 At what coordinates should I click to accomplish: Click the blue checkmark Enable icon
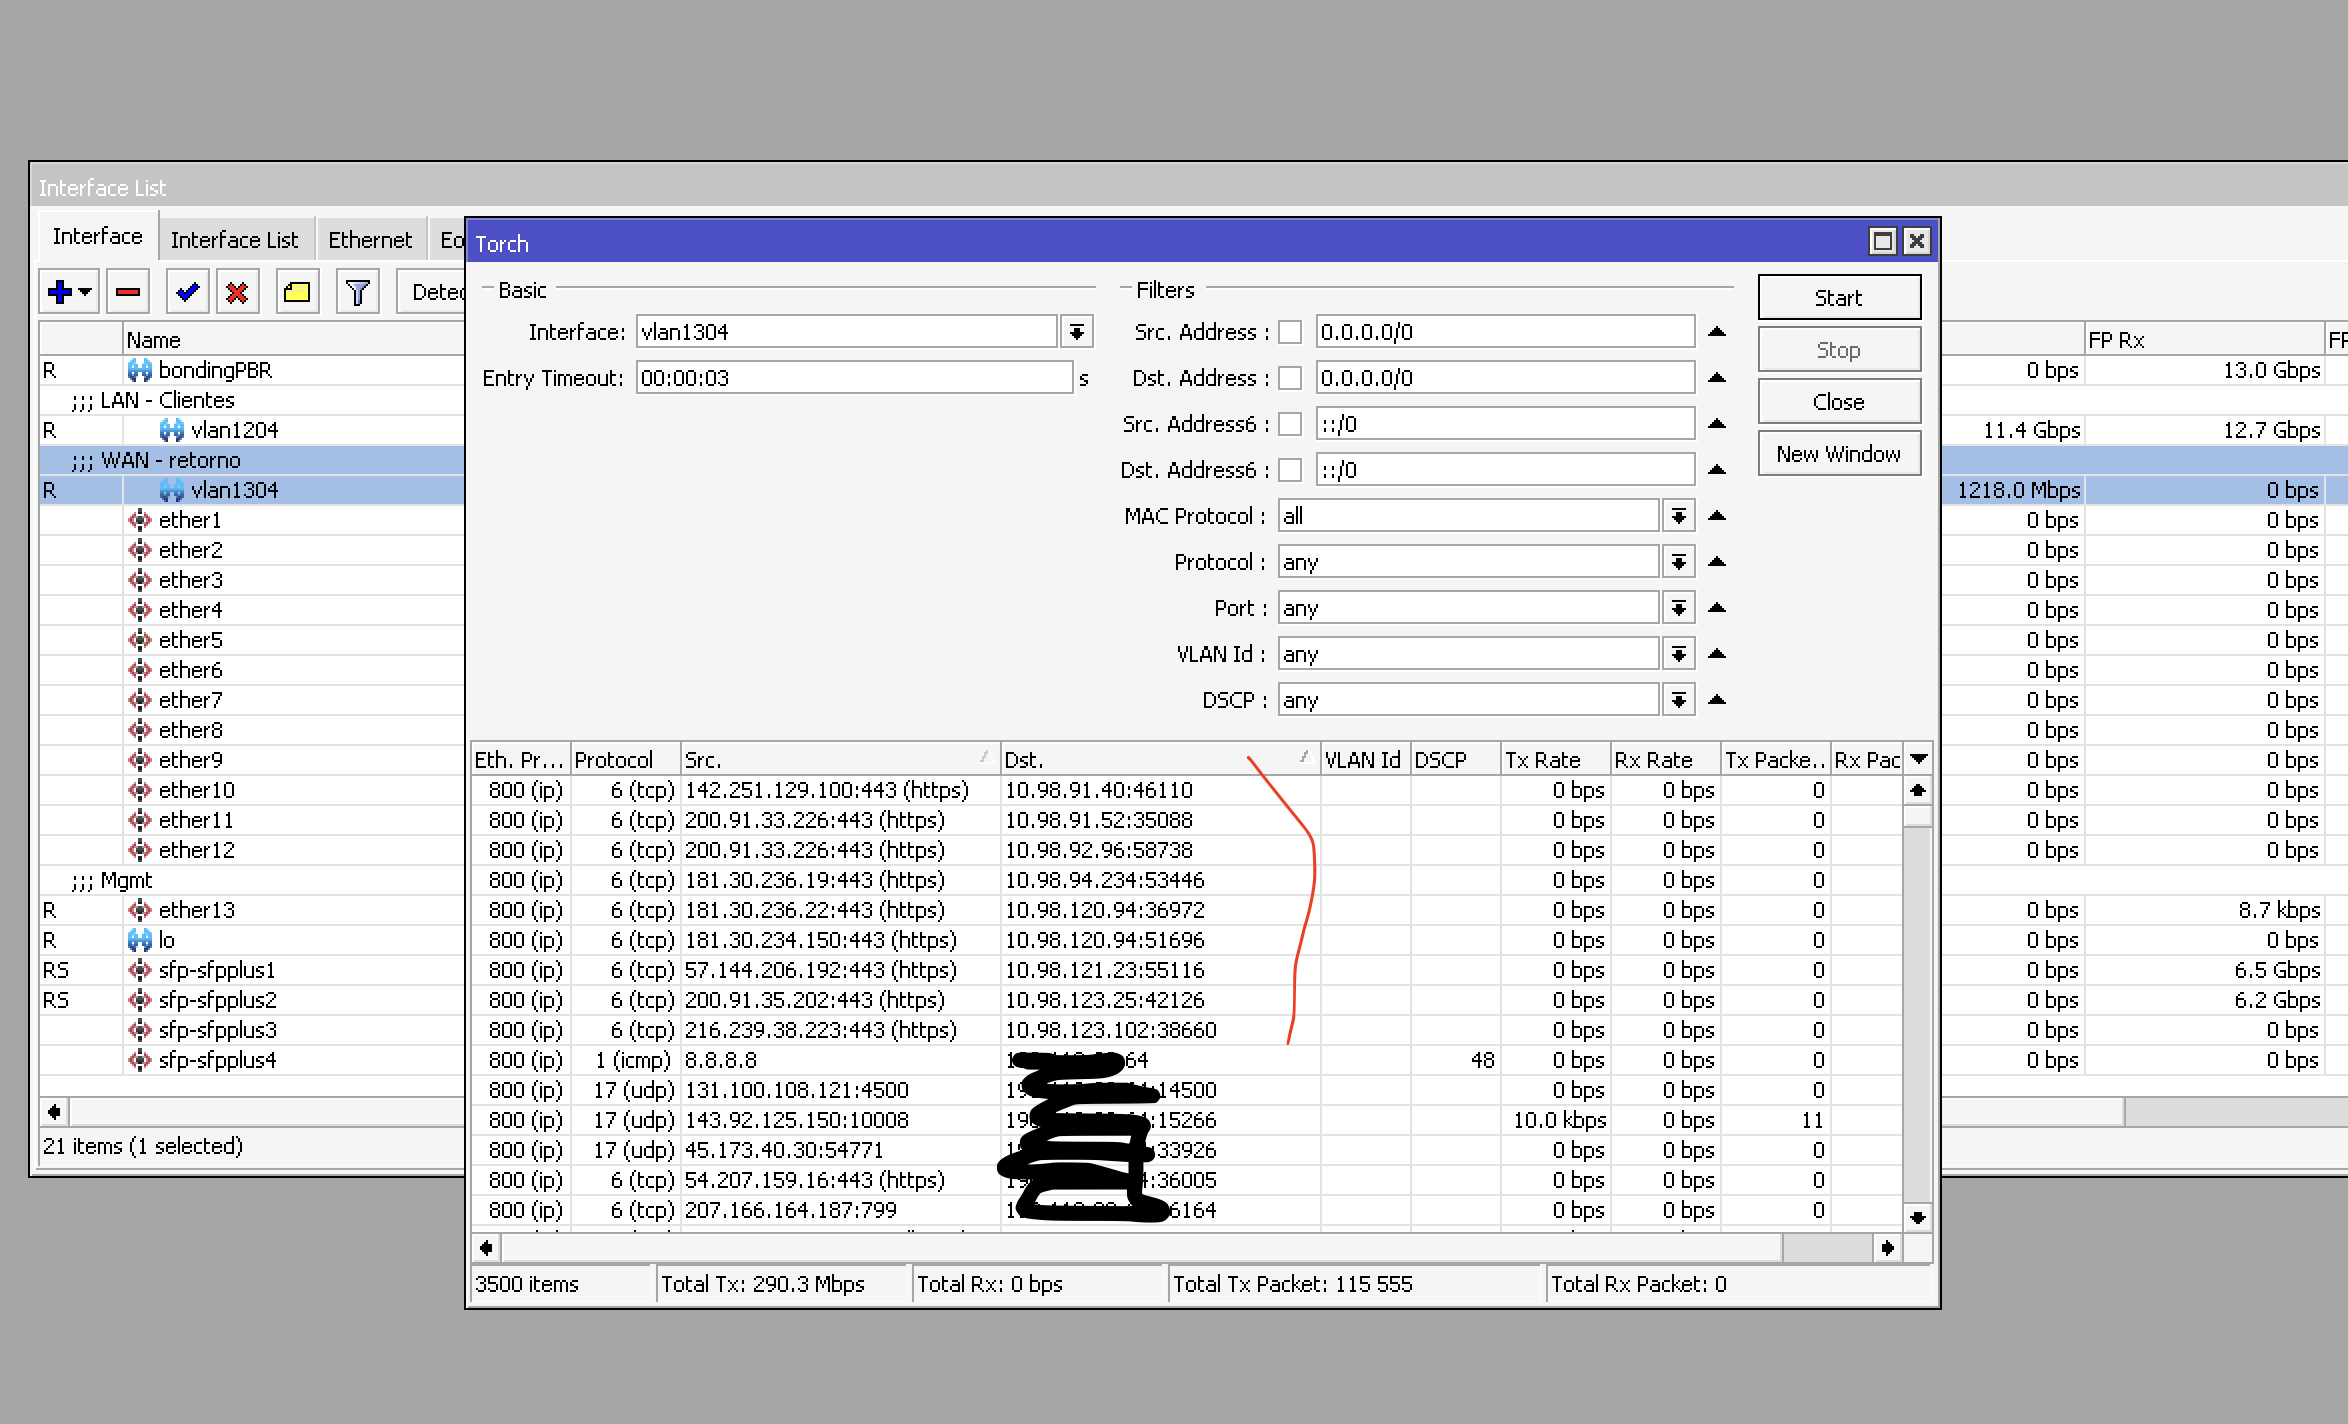187,292
